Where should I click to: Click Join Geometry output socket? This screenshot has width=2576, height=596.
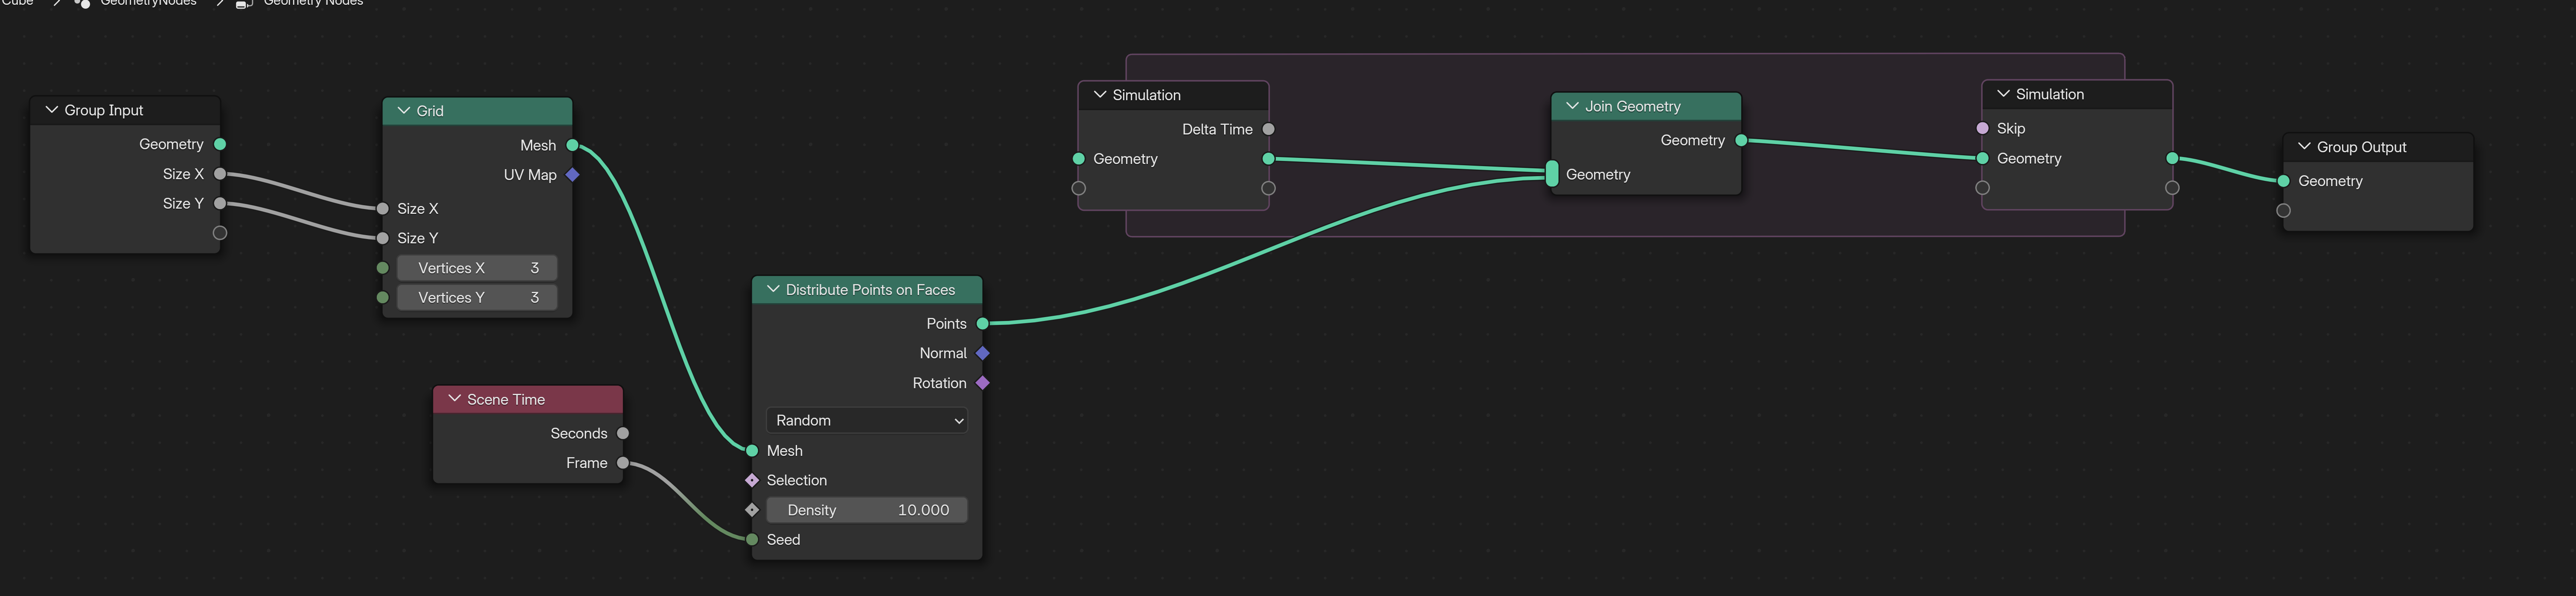tap(1741, 141)
